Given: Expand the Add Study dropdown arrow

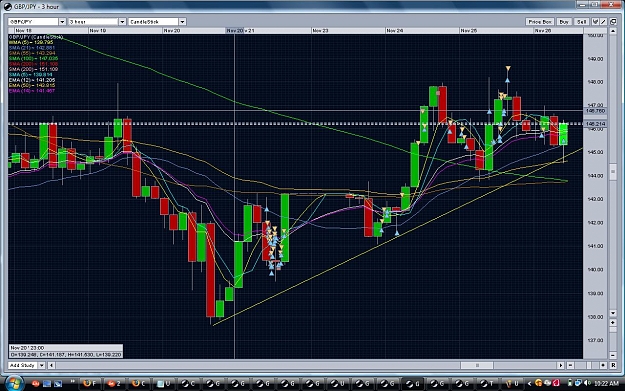Looking at the screenshot, I should (x=41, y=365).
